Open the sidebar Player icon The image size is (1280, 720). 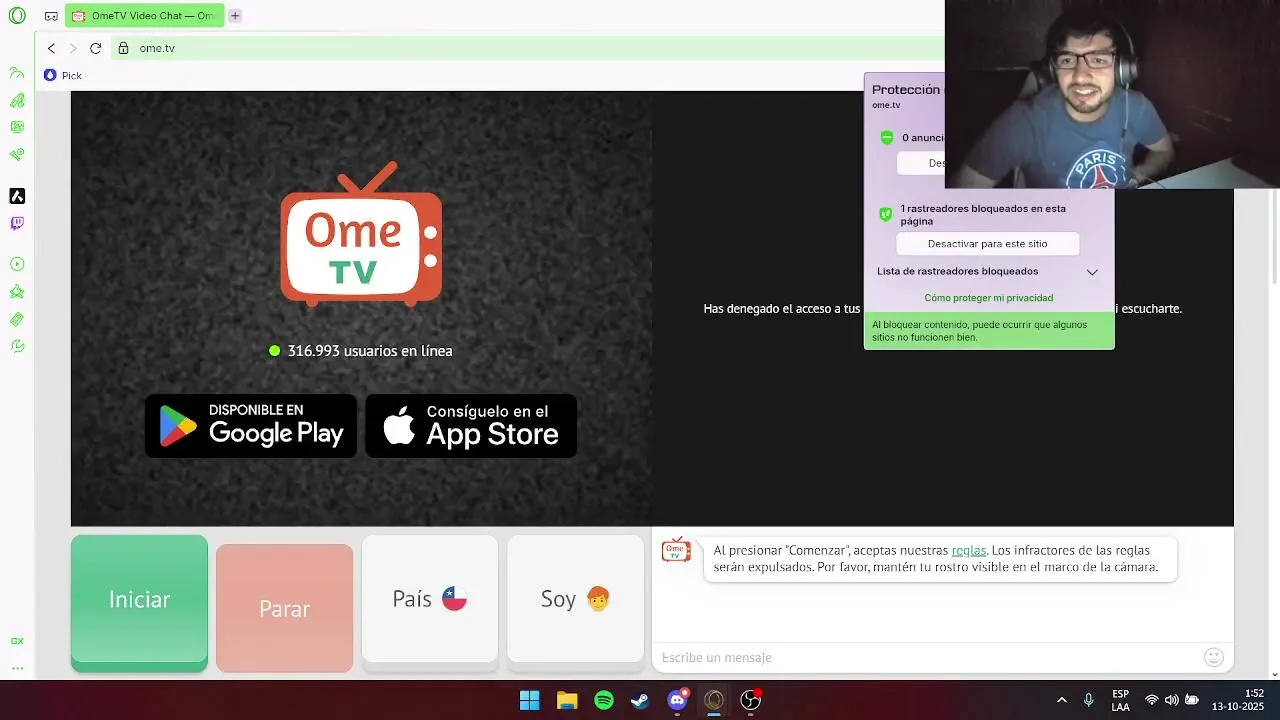pyautogui.click(x=17, y=264)
